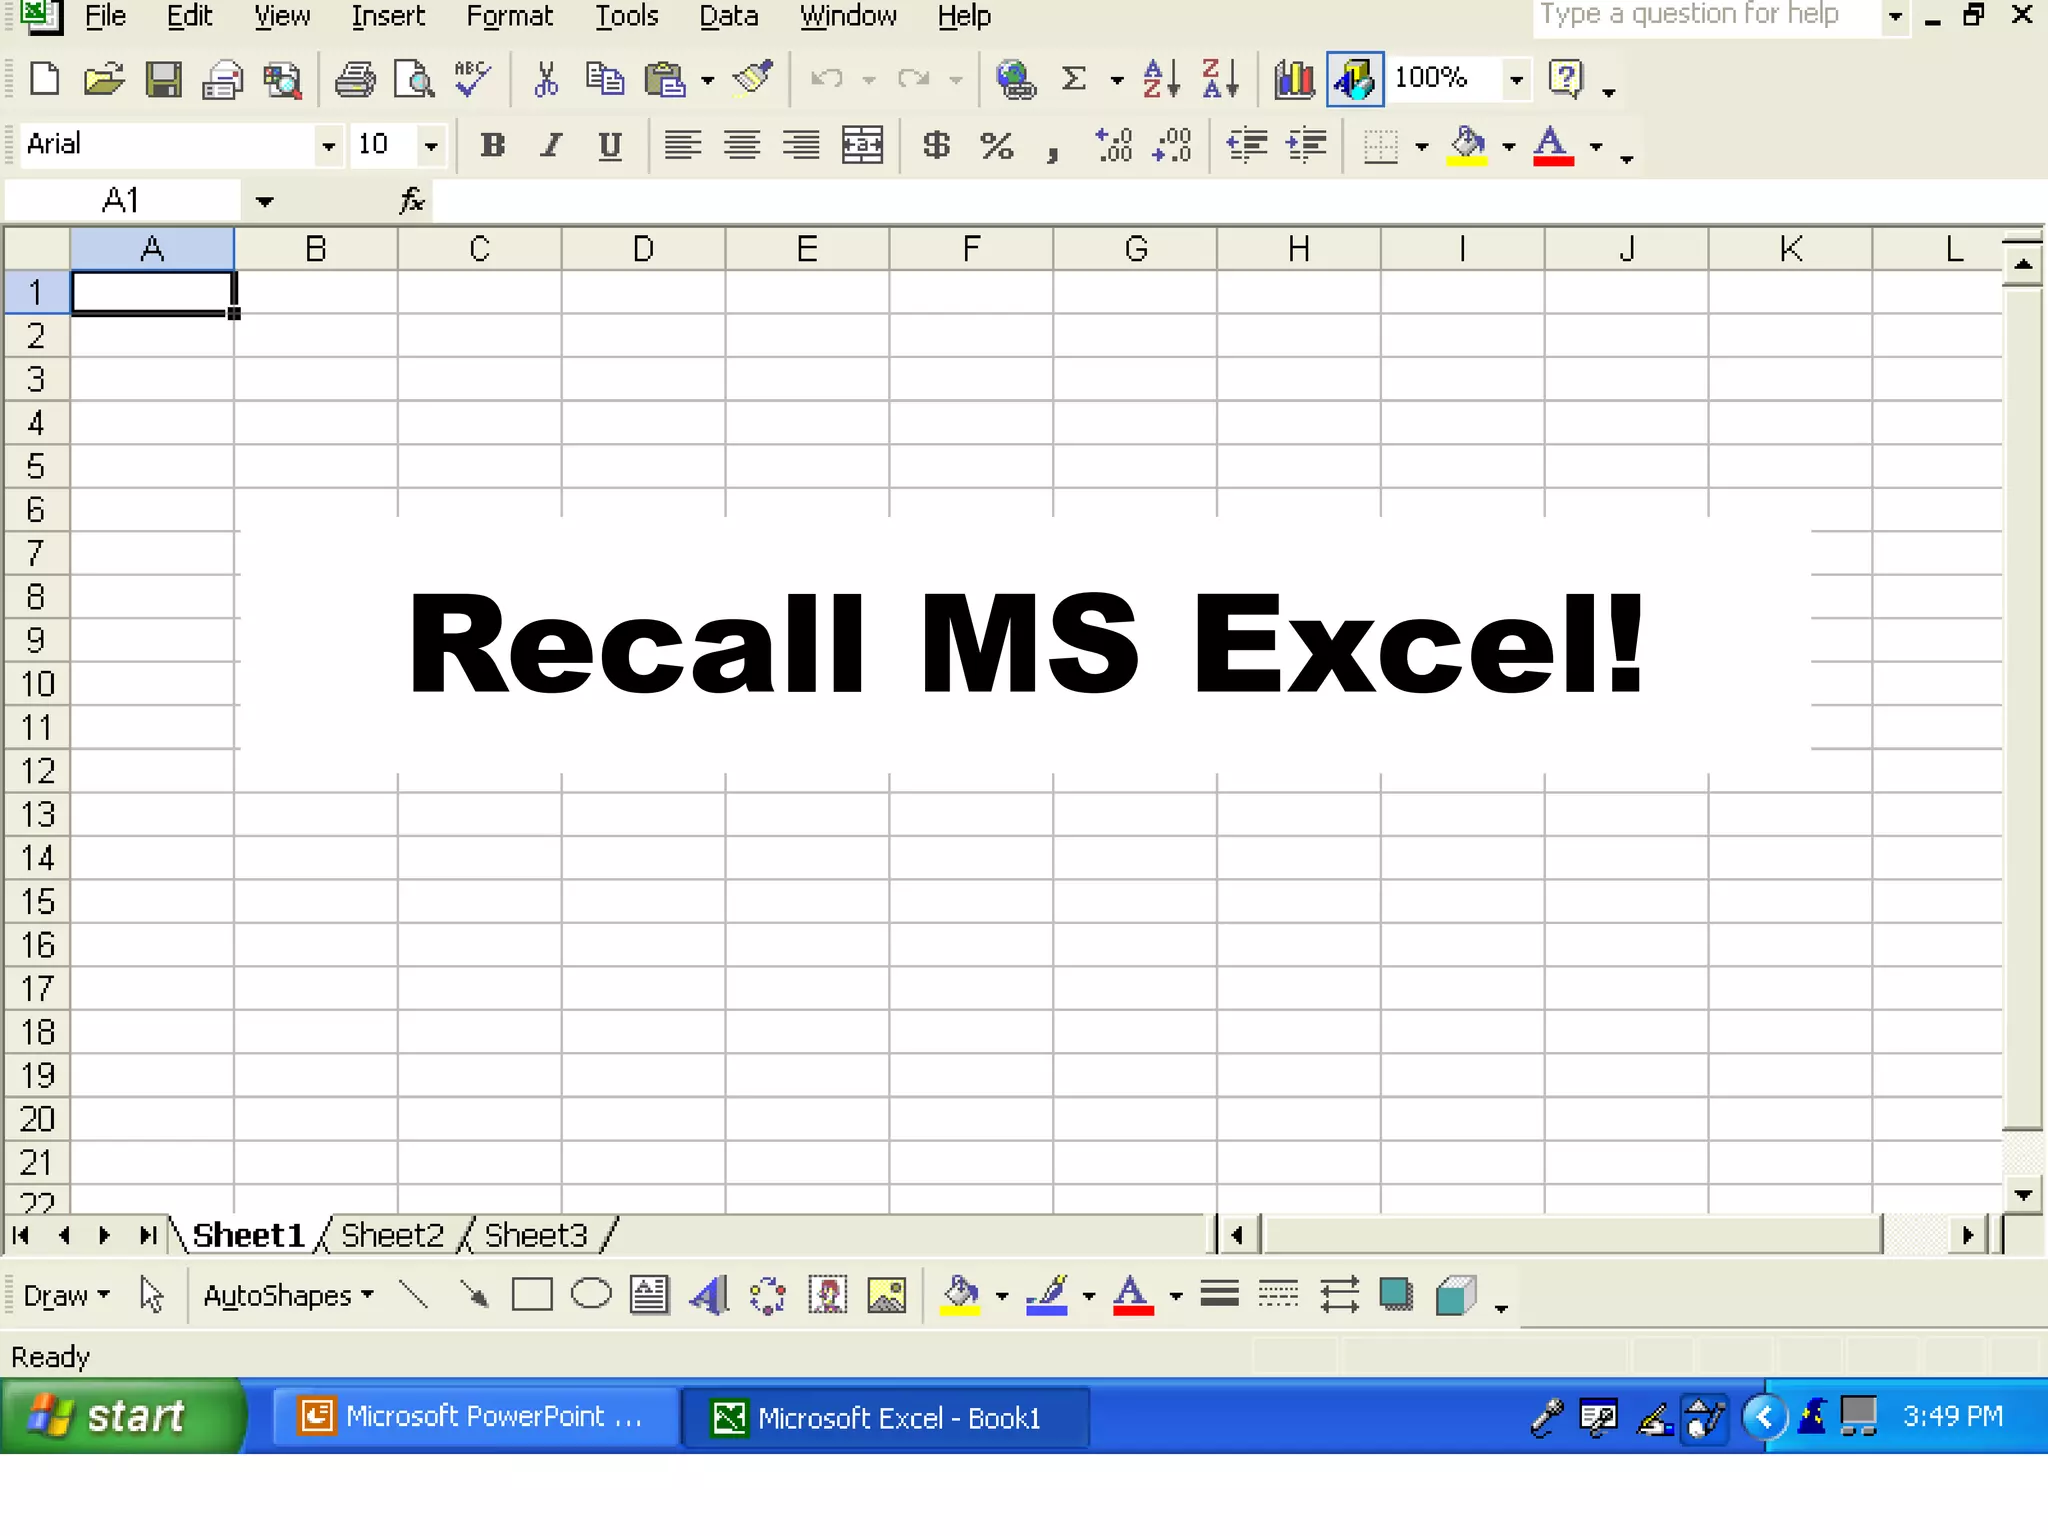Screen dimensions: 2048x1536
Task: Insert a text box
Action: tap(650, 1296)
